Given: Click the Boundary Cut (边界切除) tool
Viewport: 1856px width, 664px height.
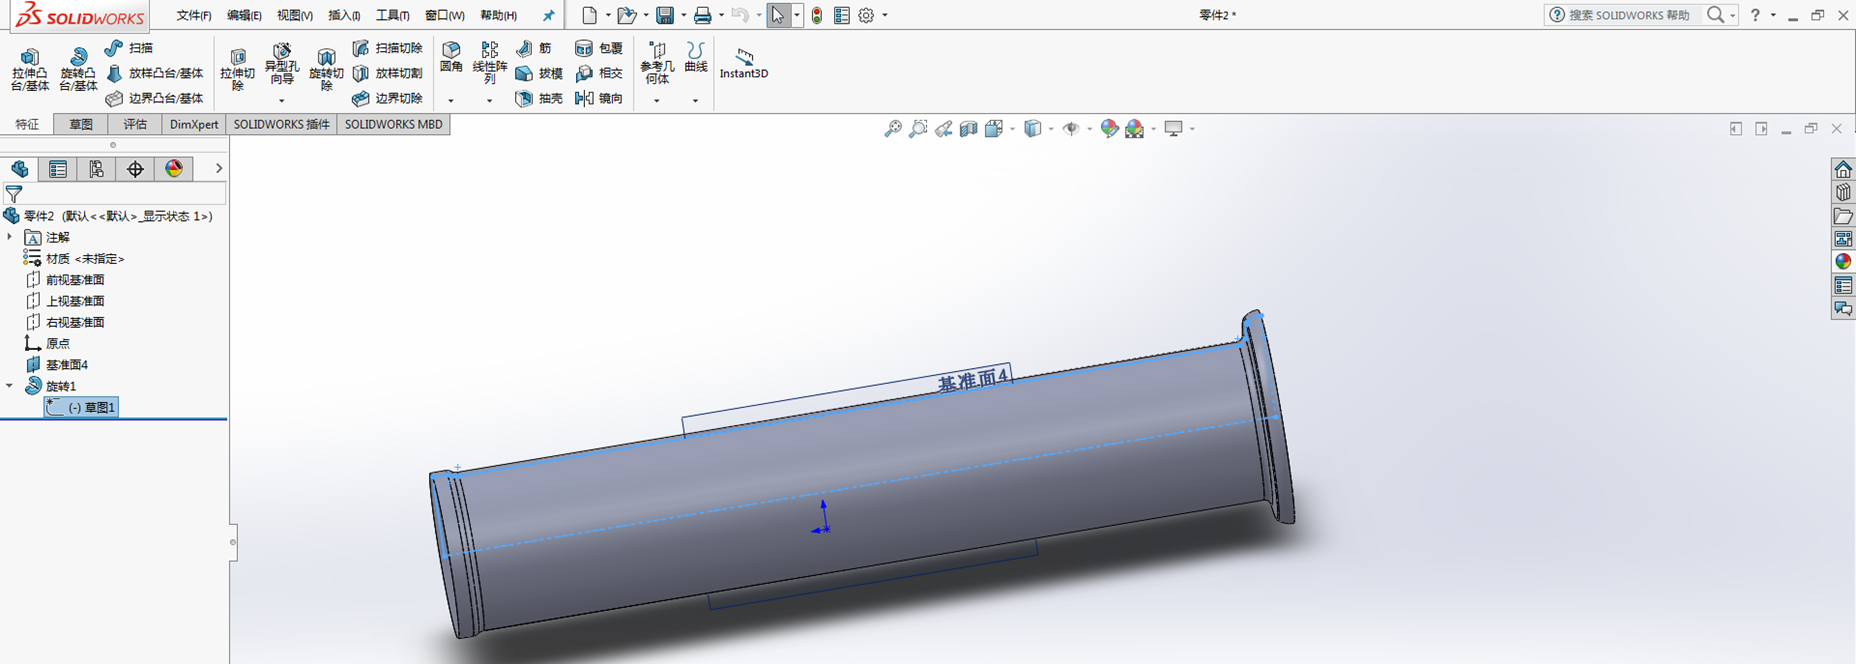Looking at the screenshot, I should tap(388, 98).
